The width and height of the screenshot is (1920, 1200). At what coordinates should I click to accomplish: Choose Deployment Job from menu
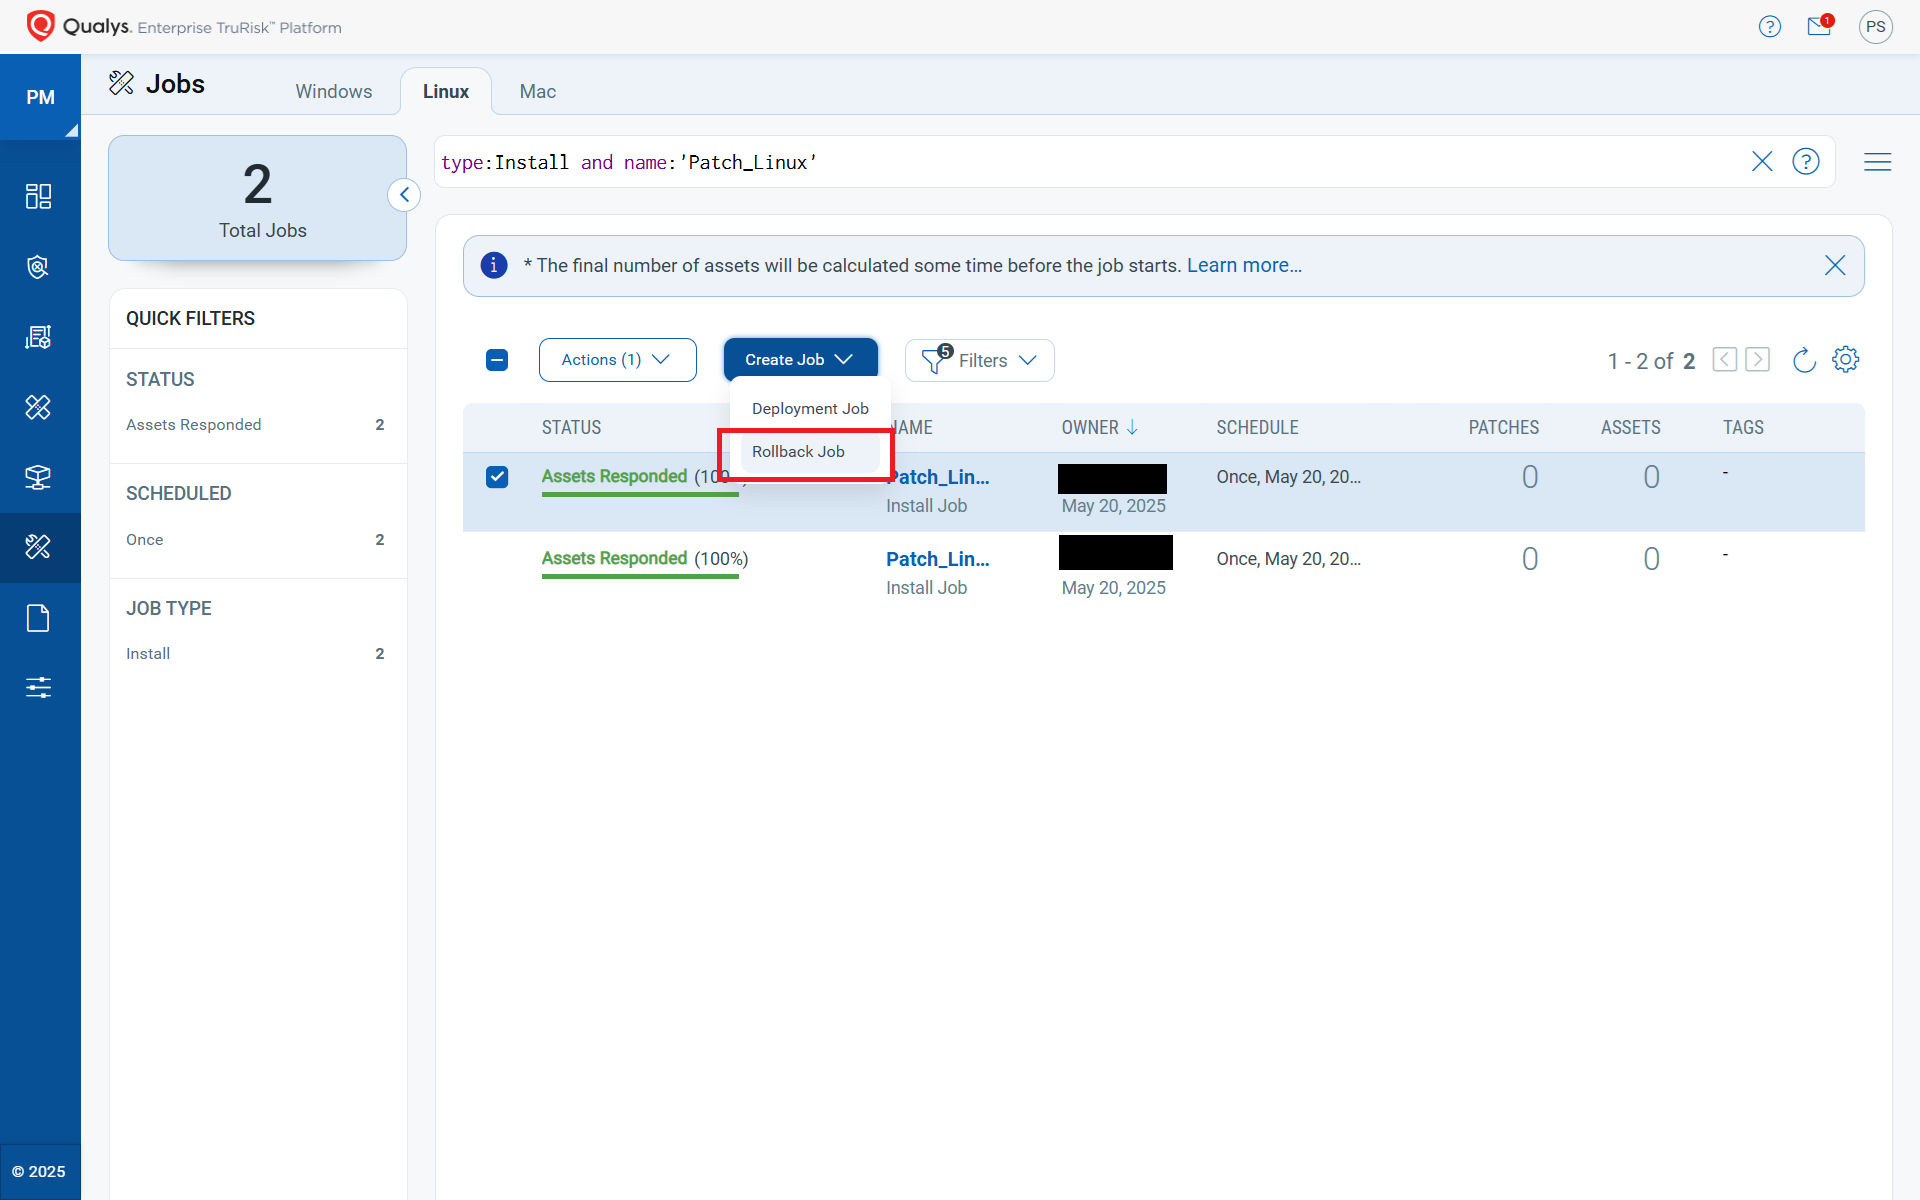point(810,409)
